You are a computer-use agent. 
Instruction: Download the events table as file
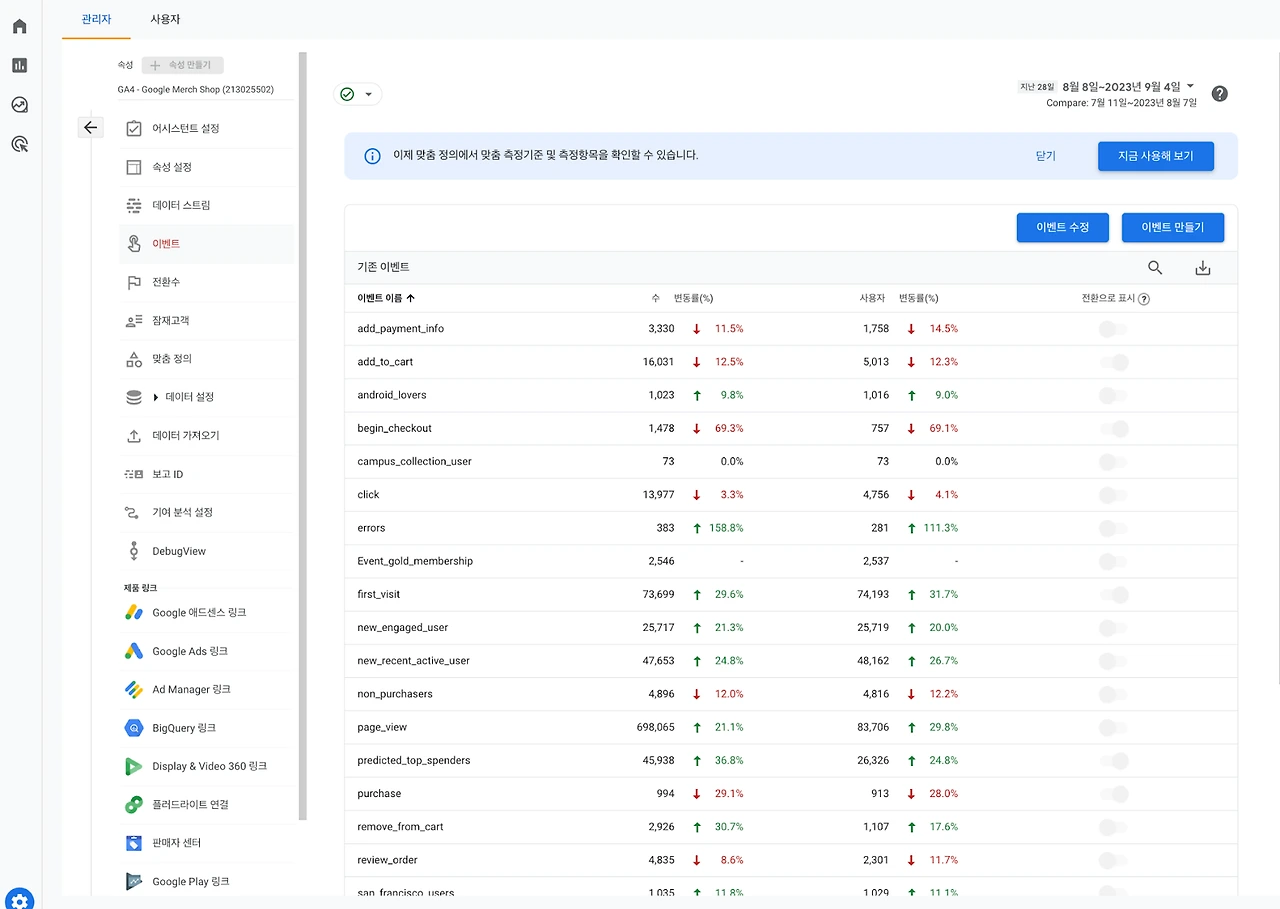point(1203,267)
